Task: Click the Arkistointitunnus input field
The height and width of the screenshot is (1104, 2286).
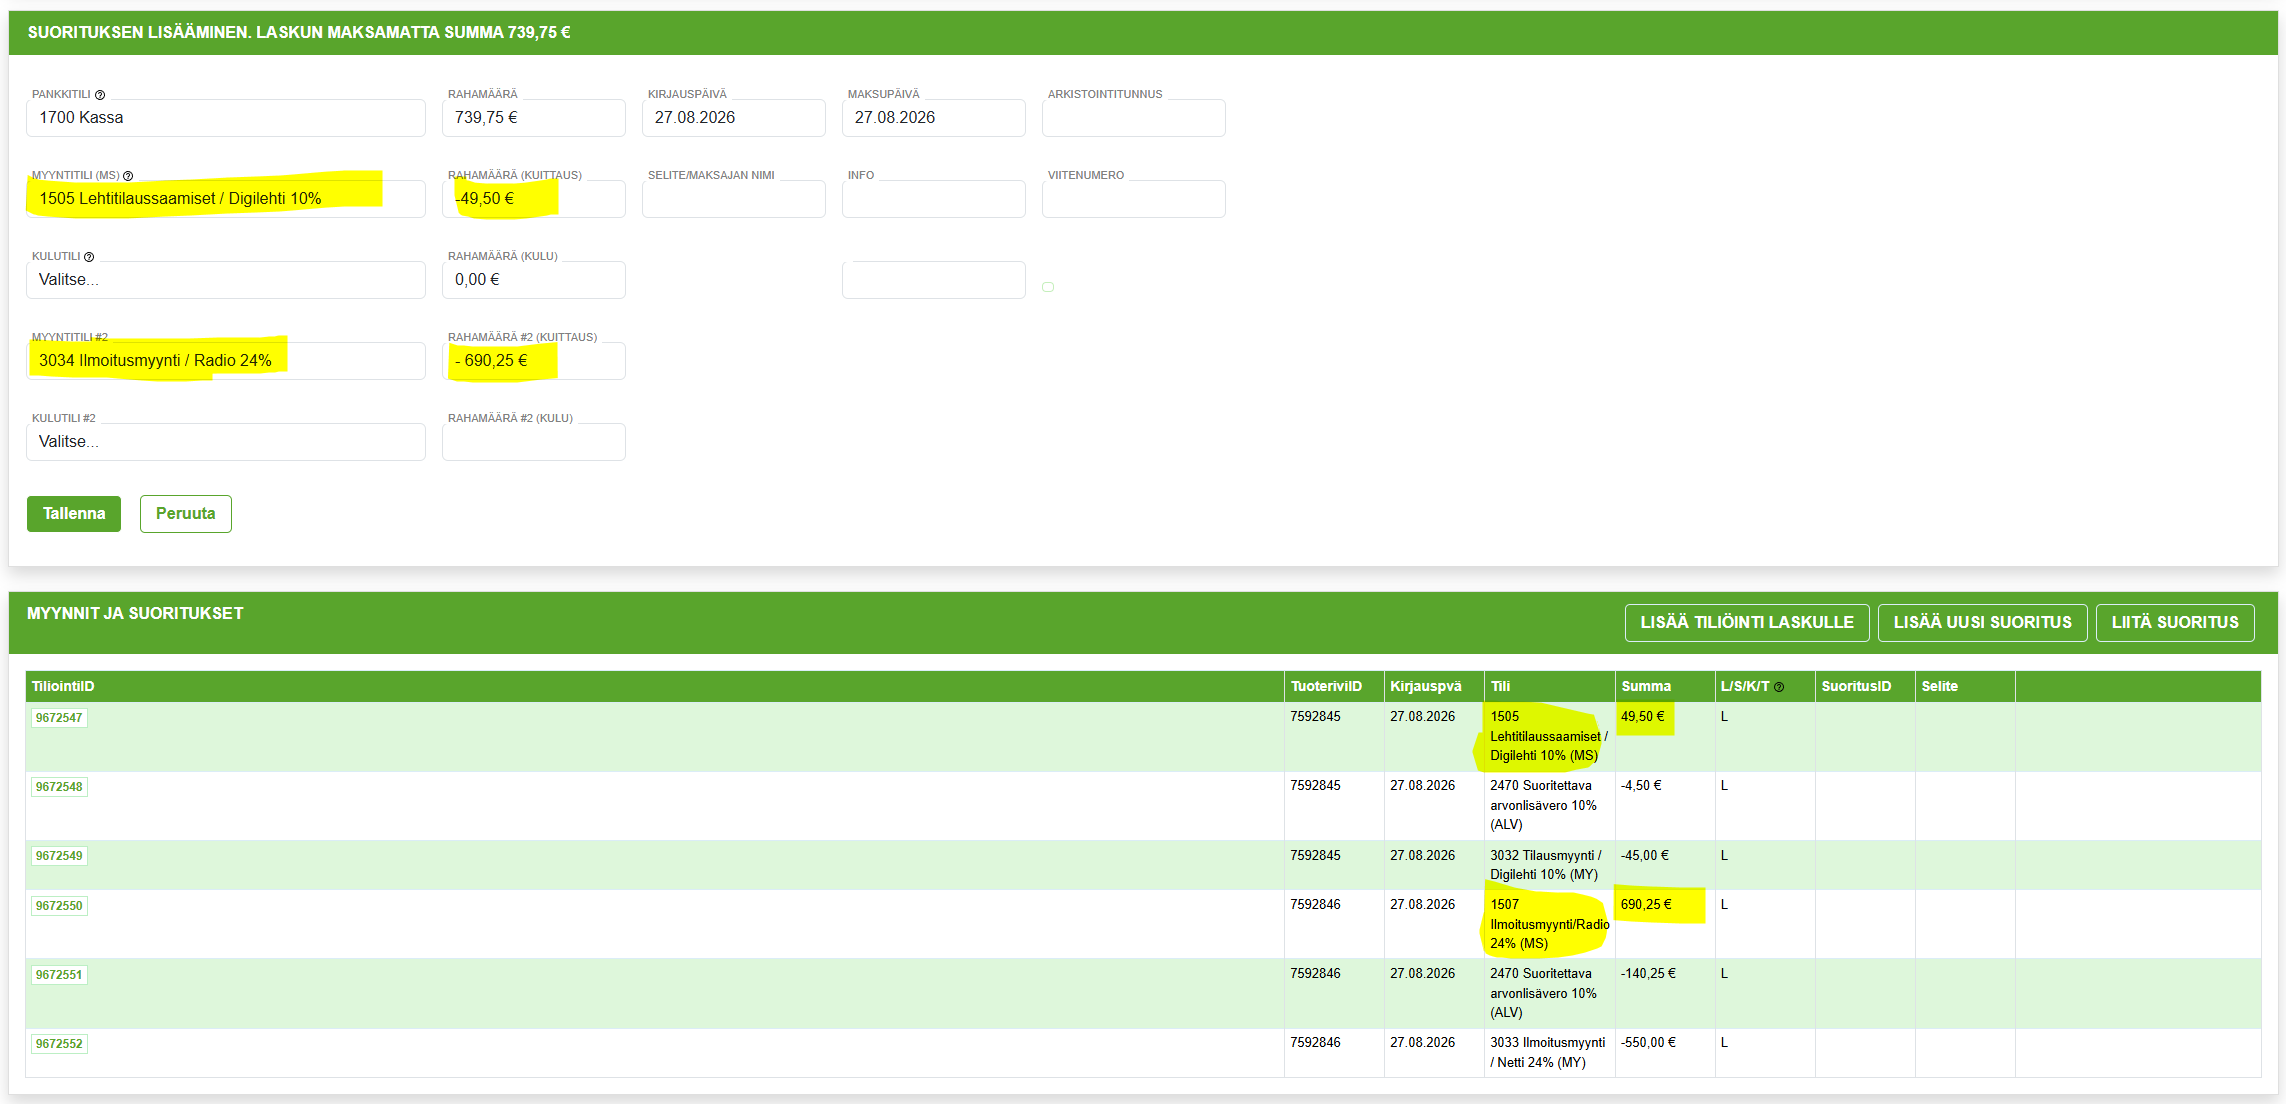Action: coord(1134,118)
